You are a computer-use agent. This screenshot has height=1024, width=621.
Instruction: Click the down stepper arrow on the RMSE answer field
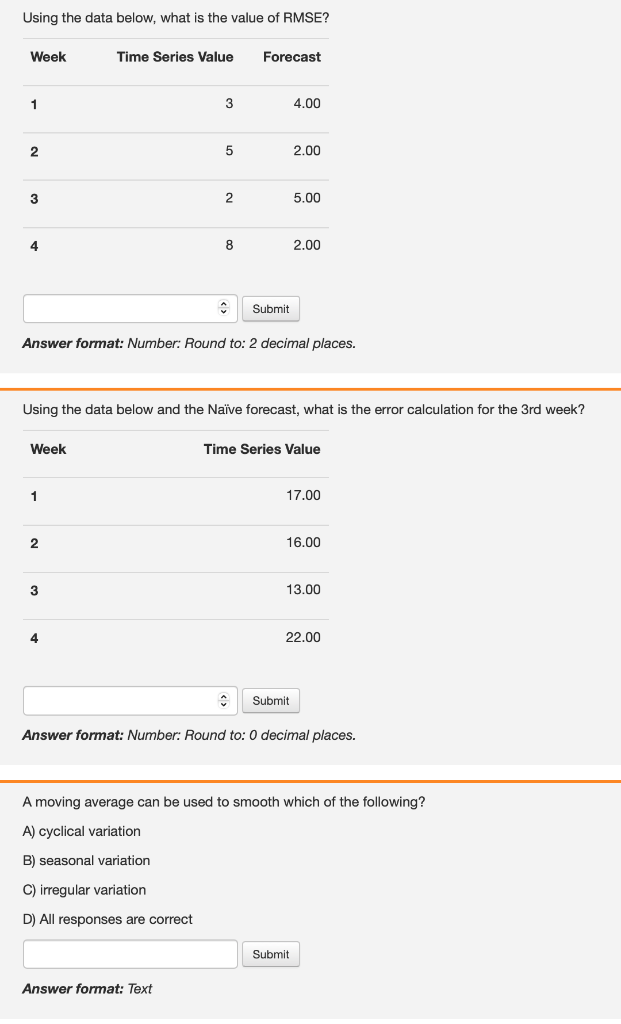coord(224,312)
